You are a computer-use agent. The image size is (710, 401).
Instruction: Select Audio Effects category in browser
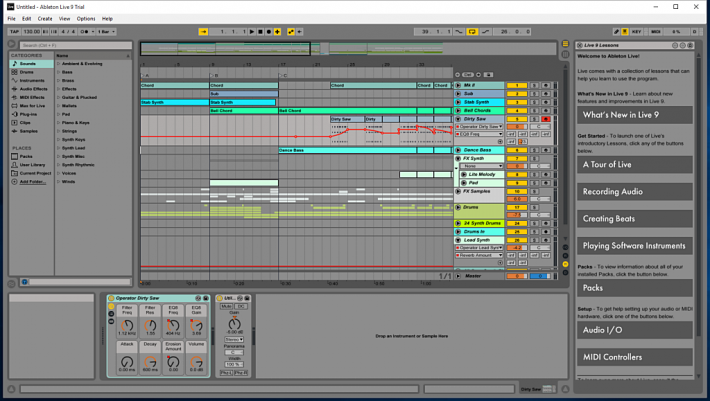pos(33,89)
